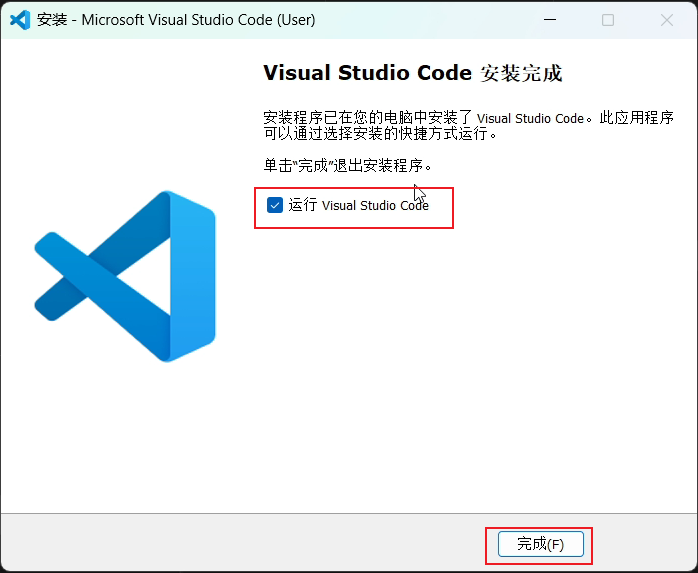Minimize the installer window
The height and width of the screenshot is (573, 698).
coord(550,20)
